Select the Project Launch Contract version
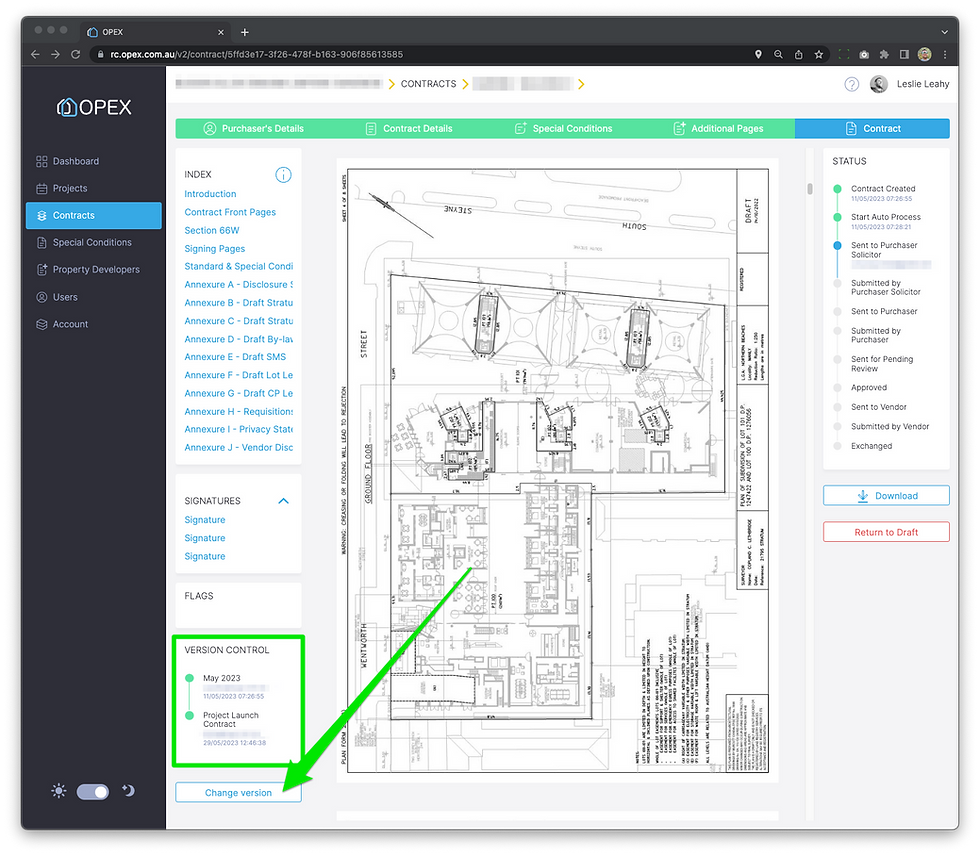Image resolution: width=980 pixels, height=856 pixels. click(230, 720)
